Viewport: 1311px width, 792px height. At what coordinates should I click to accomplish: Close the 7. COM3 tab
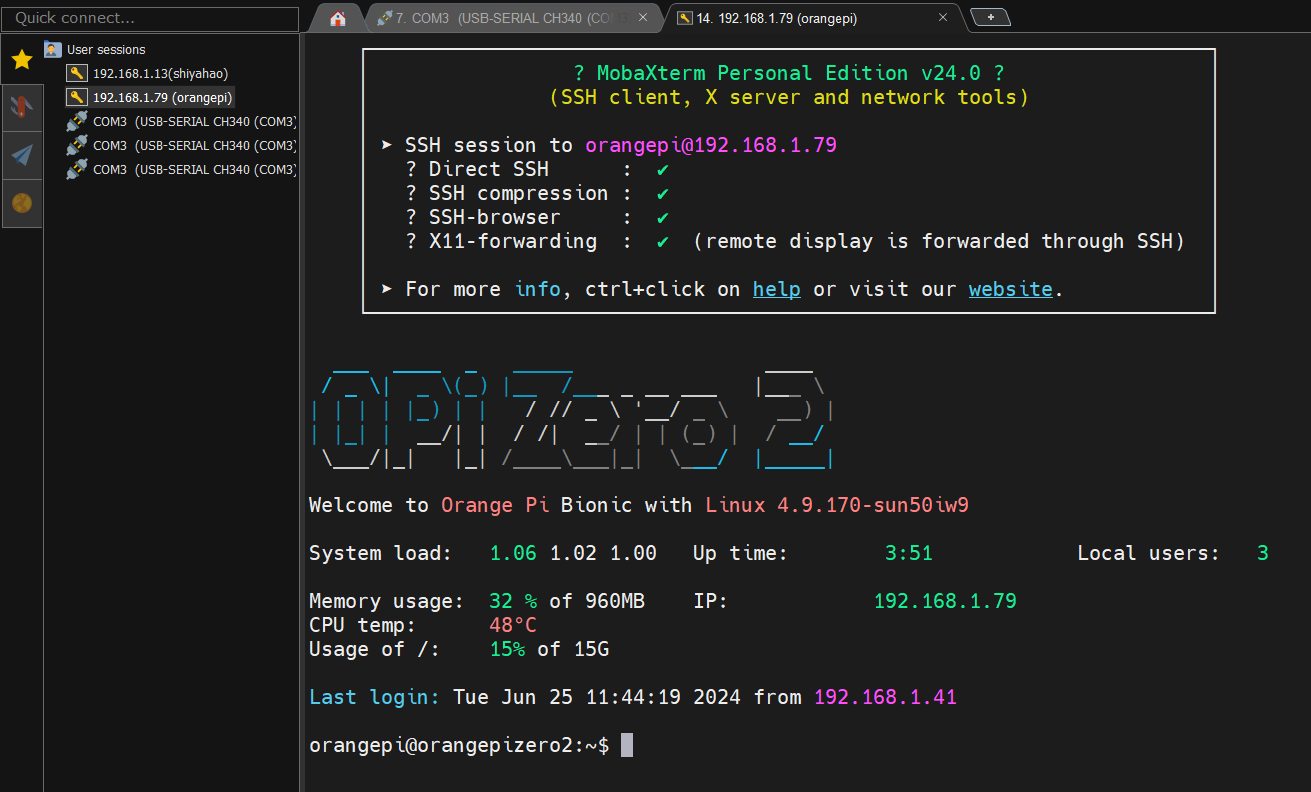pos(643,18)
